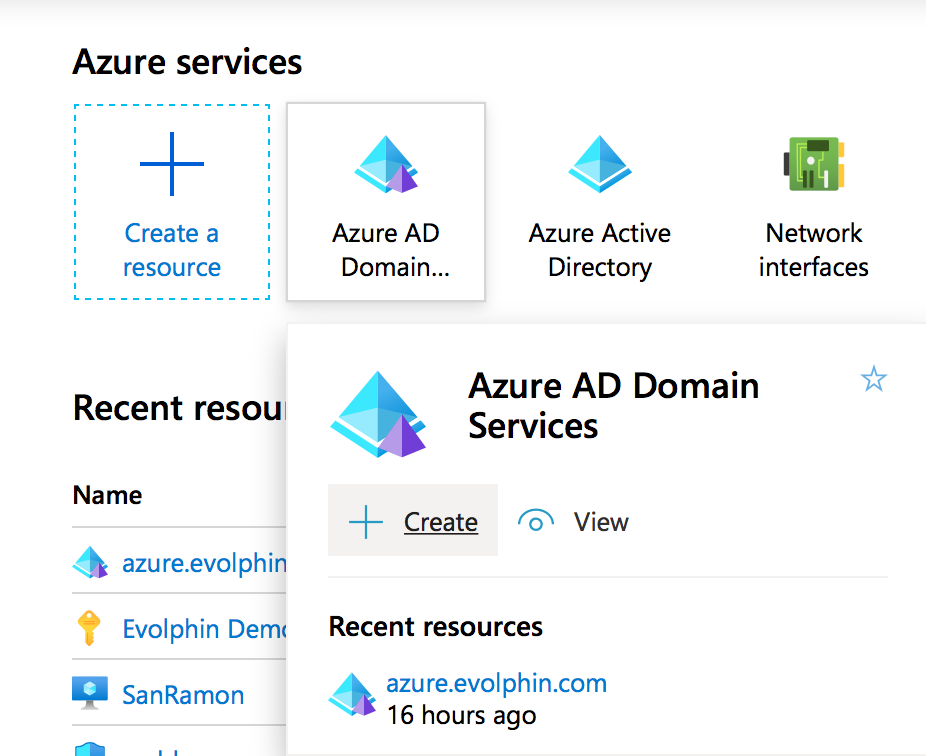Image resolution: width=926 pixels, height=756 pixels.
Task: Open the Evolphin Demo key resource link
Action: 204,629
